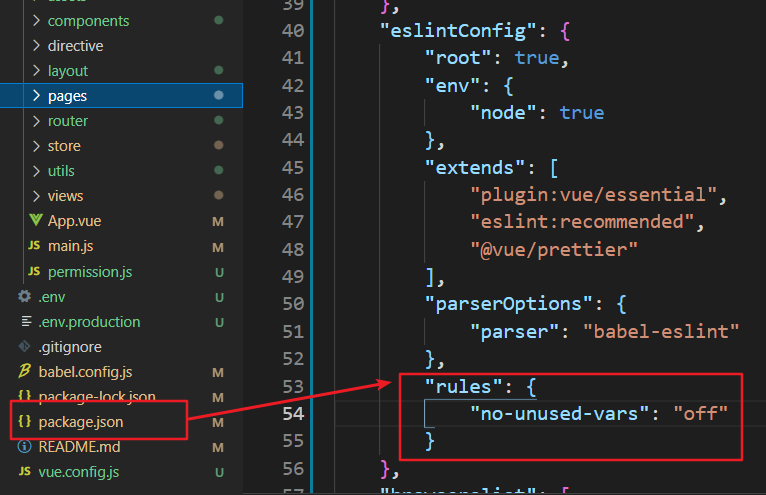Click line number 54 in the gutter
Viewport: 766px width, 495px height.
[x=293, y=413]
